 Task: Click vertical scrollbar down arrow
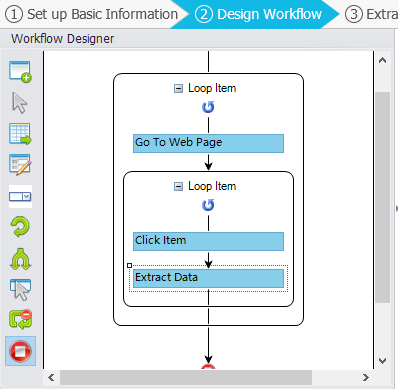(x=382, y=361)
